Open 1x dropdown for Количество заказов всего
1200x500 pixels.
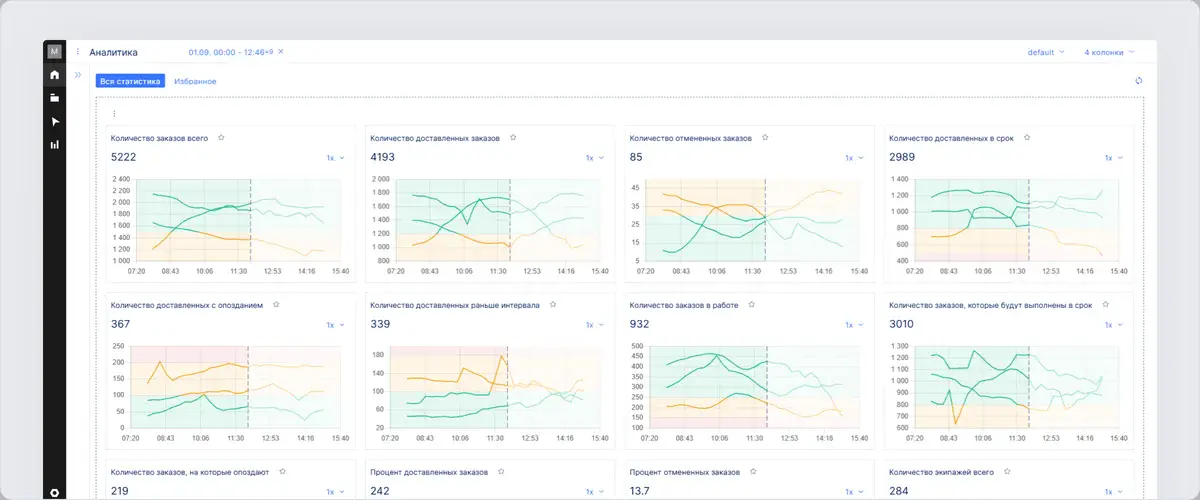[335, 158]
